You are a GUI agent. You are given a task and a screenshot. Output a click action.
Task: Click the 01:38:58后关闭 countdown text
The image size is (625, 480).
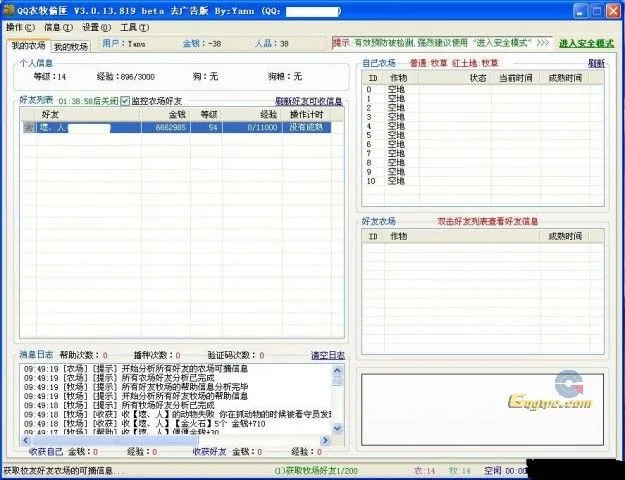88,102
